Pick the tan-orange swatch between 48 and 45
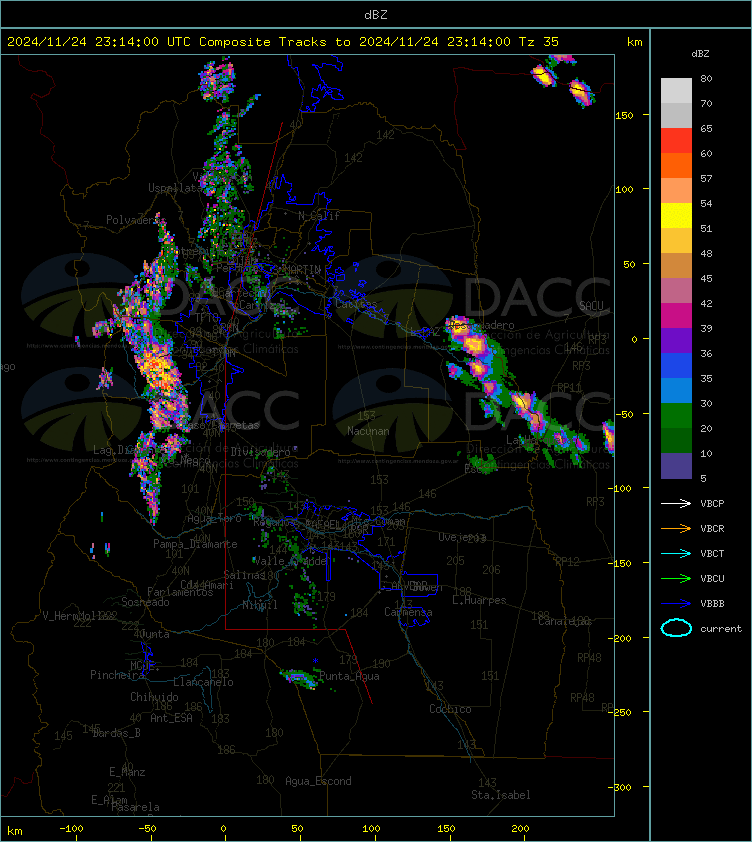 676,265
